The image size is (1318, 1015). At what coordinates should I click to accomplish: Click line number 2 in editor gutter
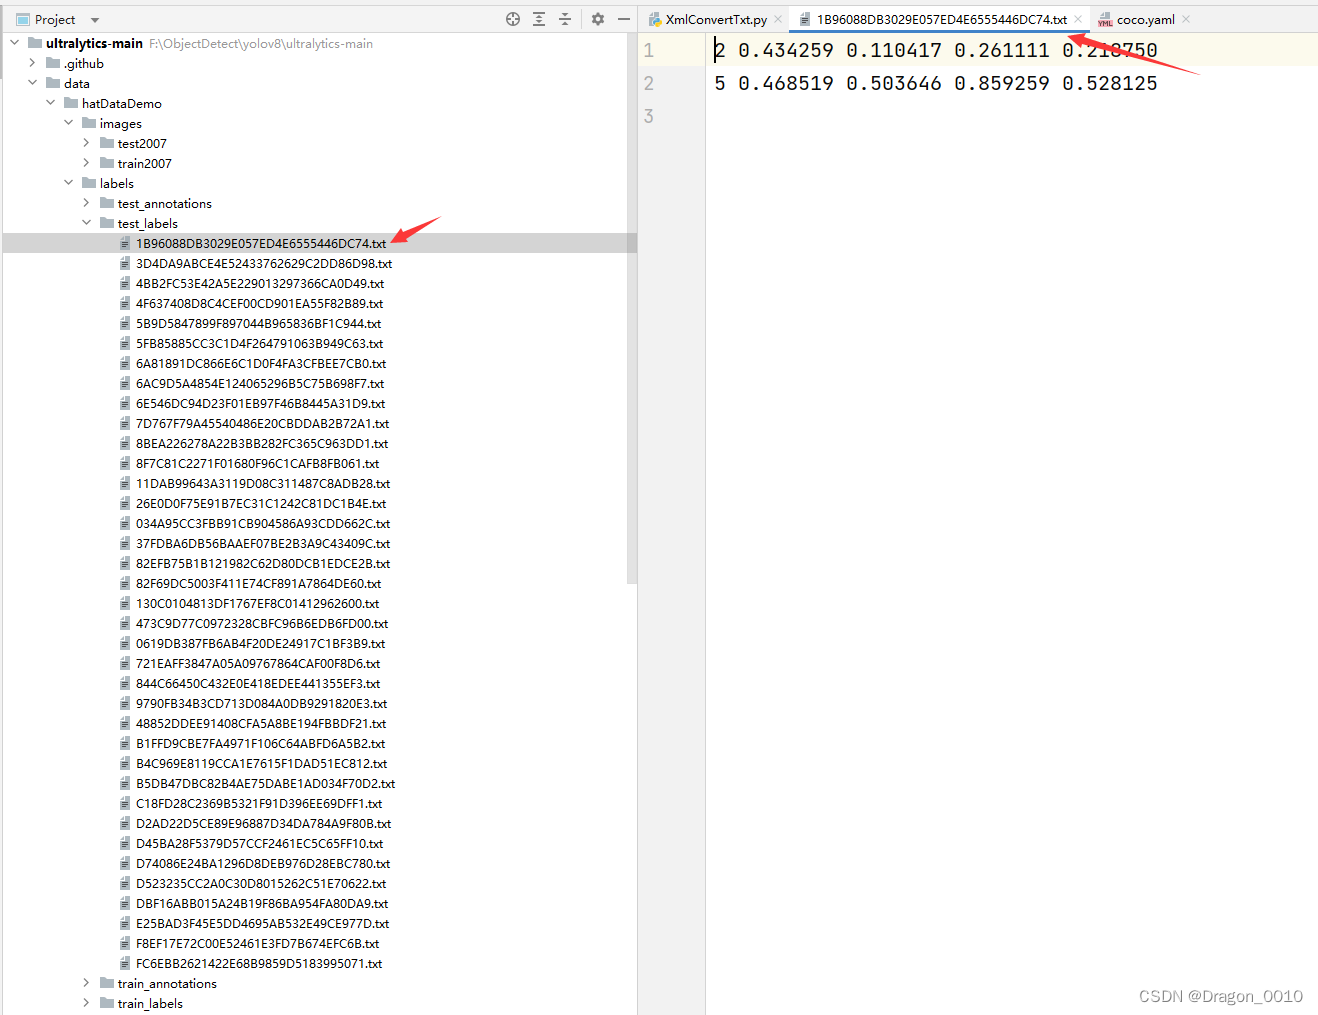point(649,83)
